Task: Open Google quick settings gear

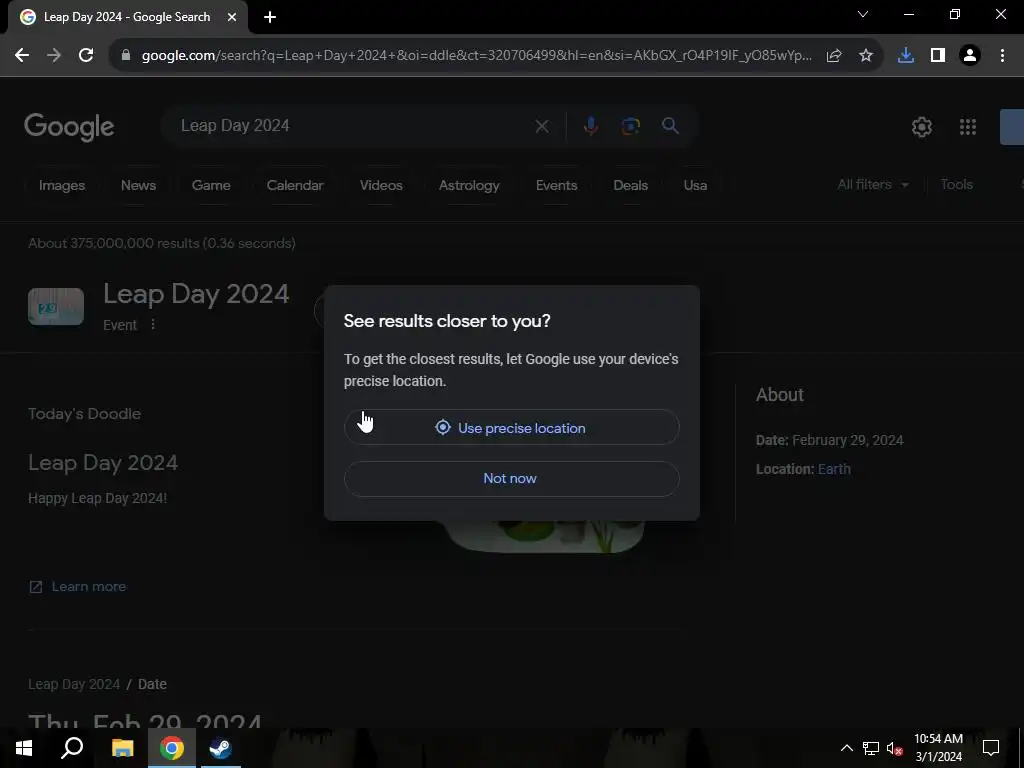Action: coord(921,127)
